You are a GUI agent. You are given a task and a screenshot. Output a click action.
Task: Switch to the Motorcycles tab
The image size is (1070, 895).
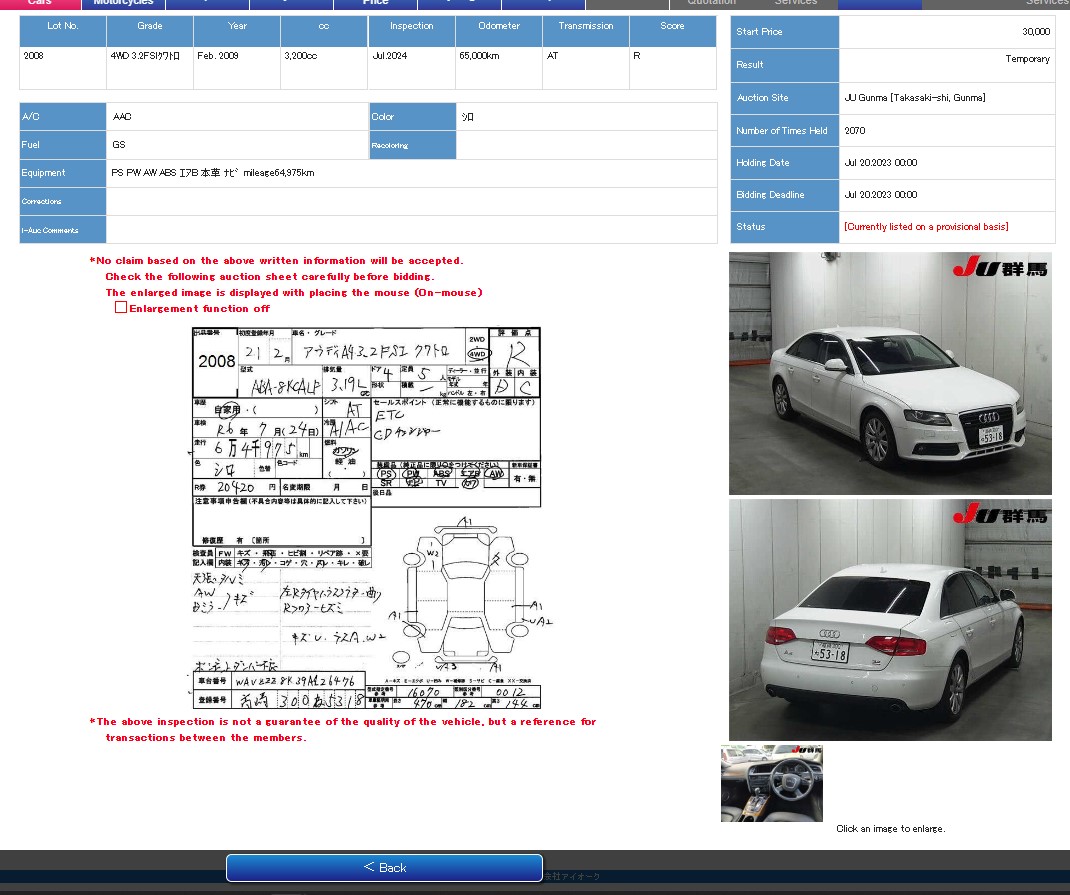pos(124,3)
